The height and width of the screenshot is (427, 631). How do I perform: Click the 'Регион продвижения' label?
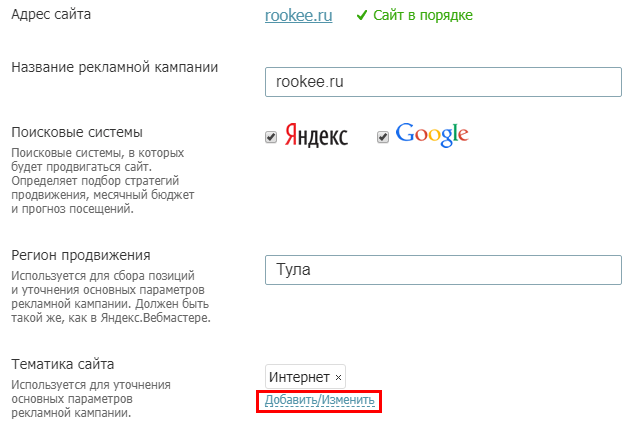[x=81, y=255]
